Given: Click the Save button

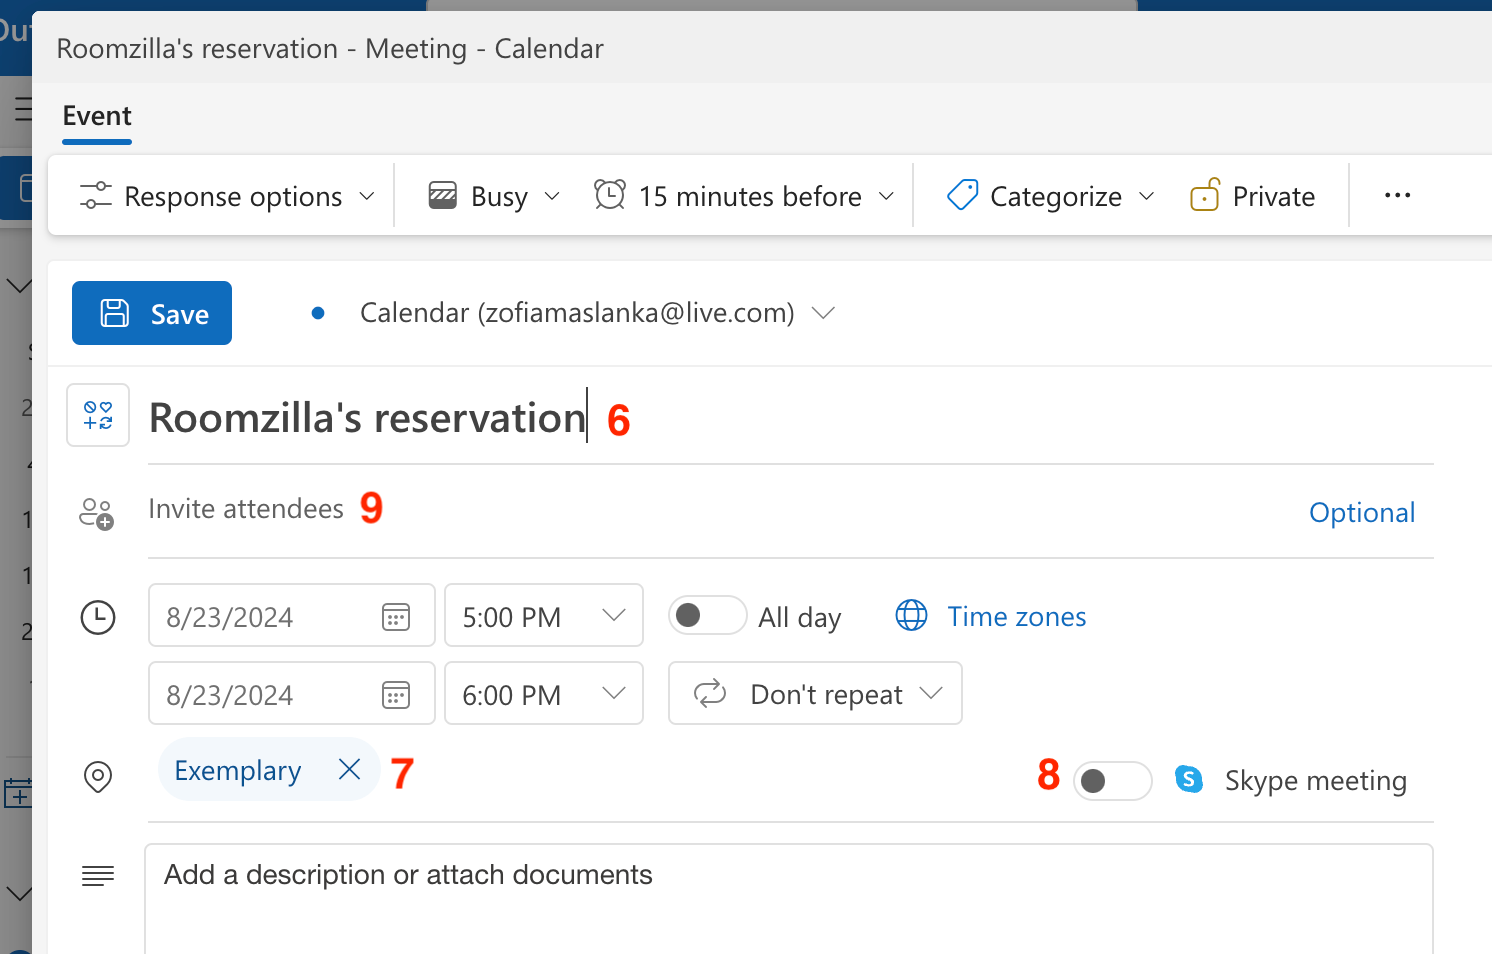Looking at the screenshot, I should [152, 313].
